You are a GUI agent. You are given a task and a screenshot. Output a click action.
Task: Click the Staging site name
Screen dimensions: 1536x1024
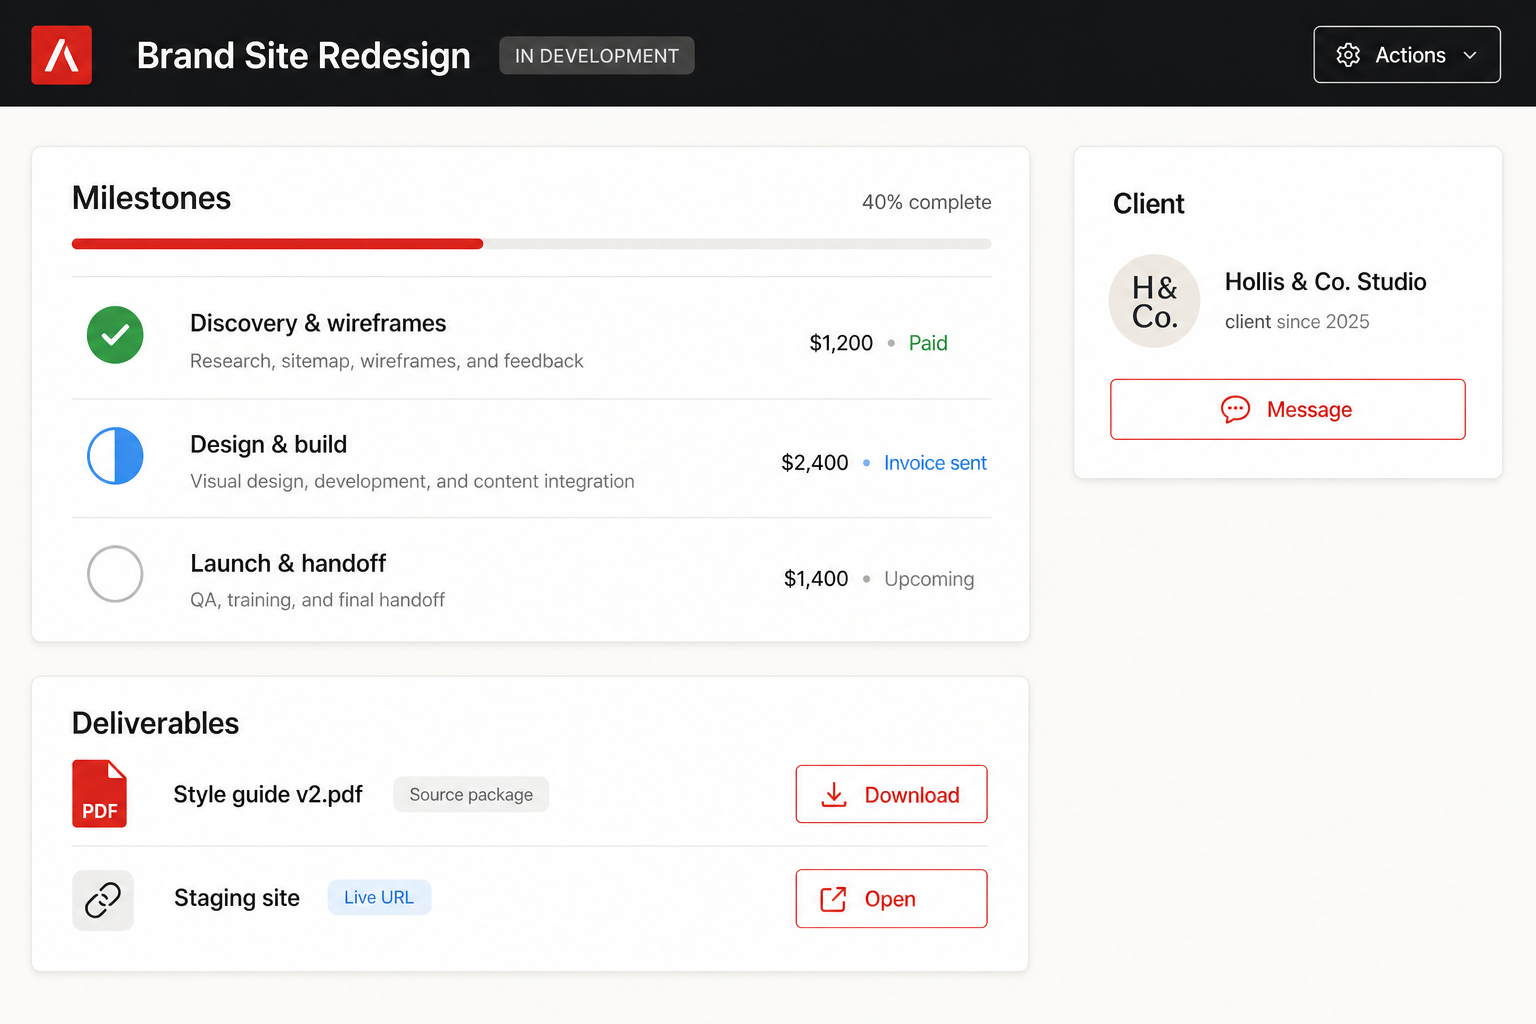(237, 898)
